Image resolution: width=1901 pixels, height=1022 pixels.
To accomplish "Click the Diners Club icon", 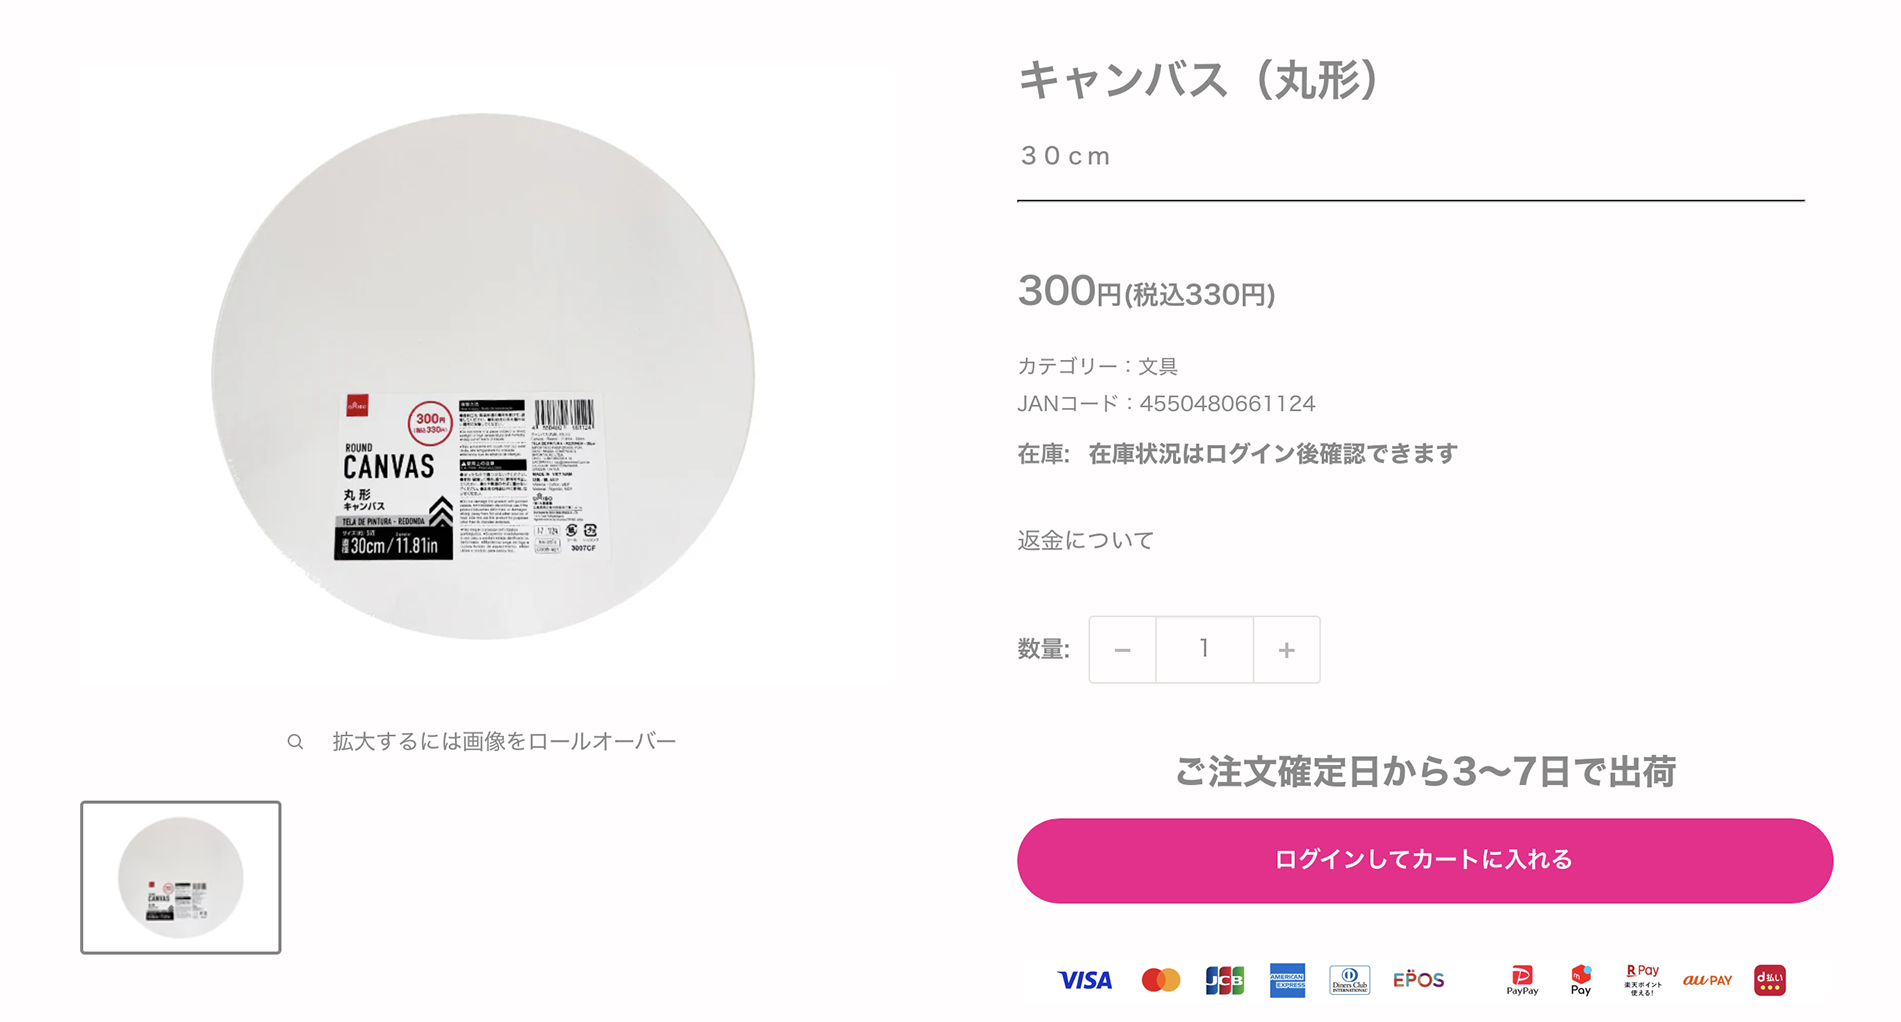I will [x=1349, y=980].
